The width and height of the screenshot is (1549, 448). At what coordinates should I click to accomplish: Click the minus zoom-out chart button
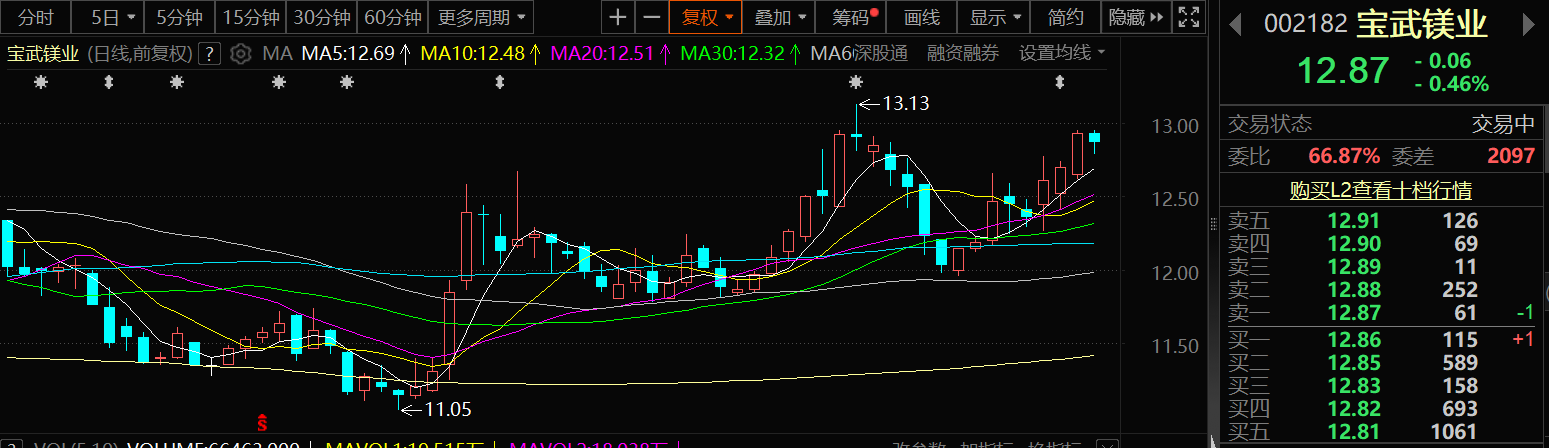[x=651, y=17]
